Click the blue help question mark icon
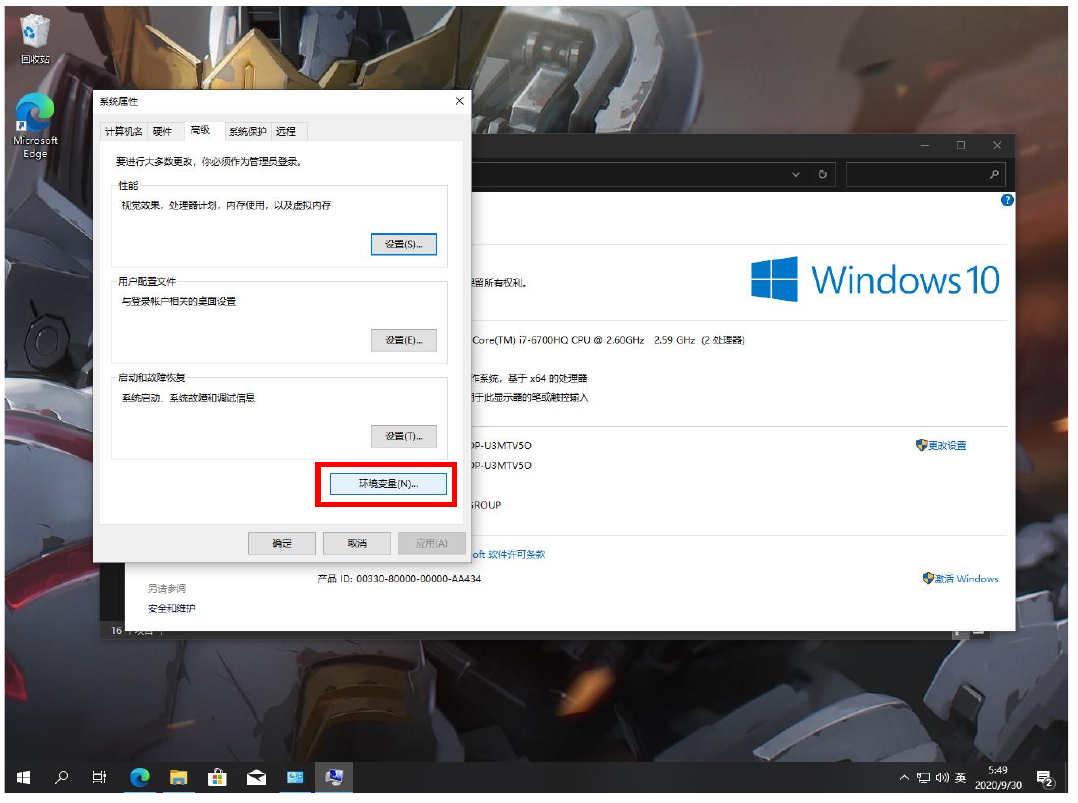 [x=1007, y=200]
